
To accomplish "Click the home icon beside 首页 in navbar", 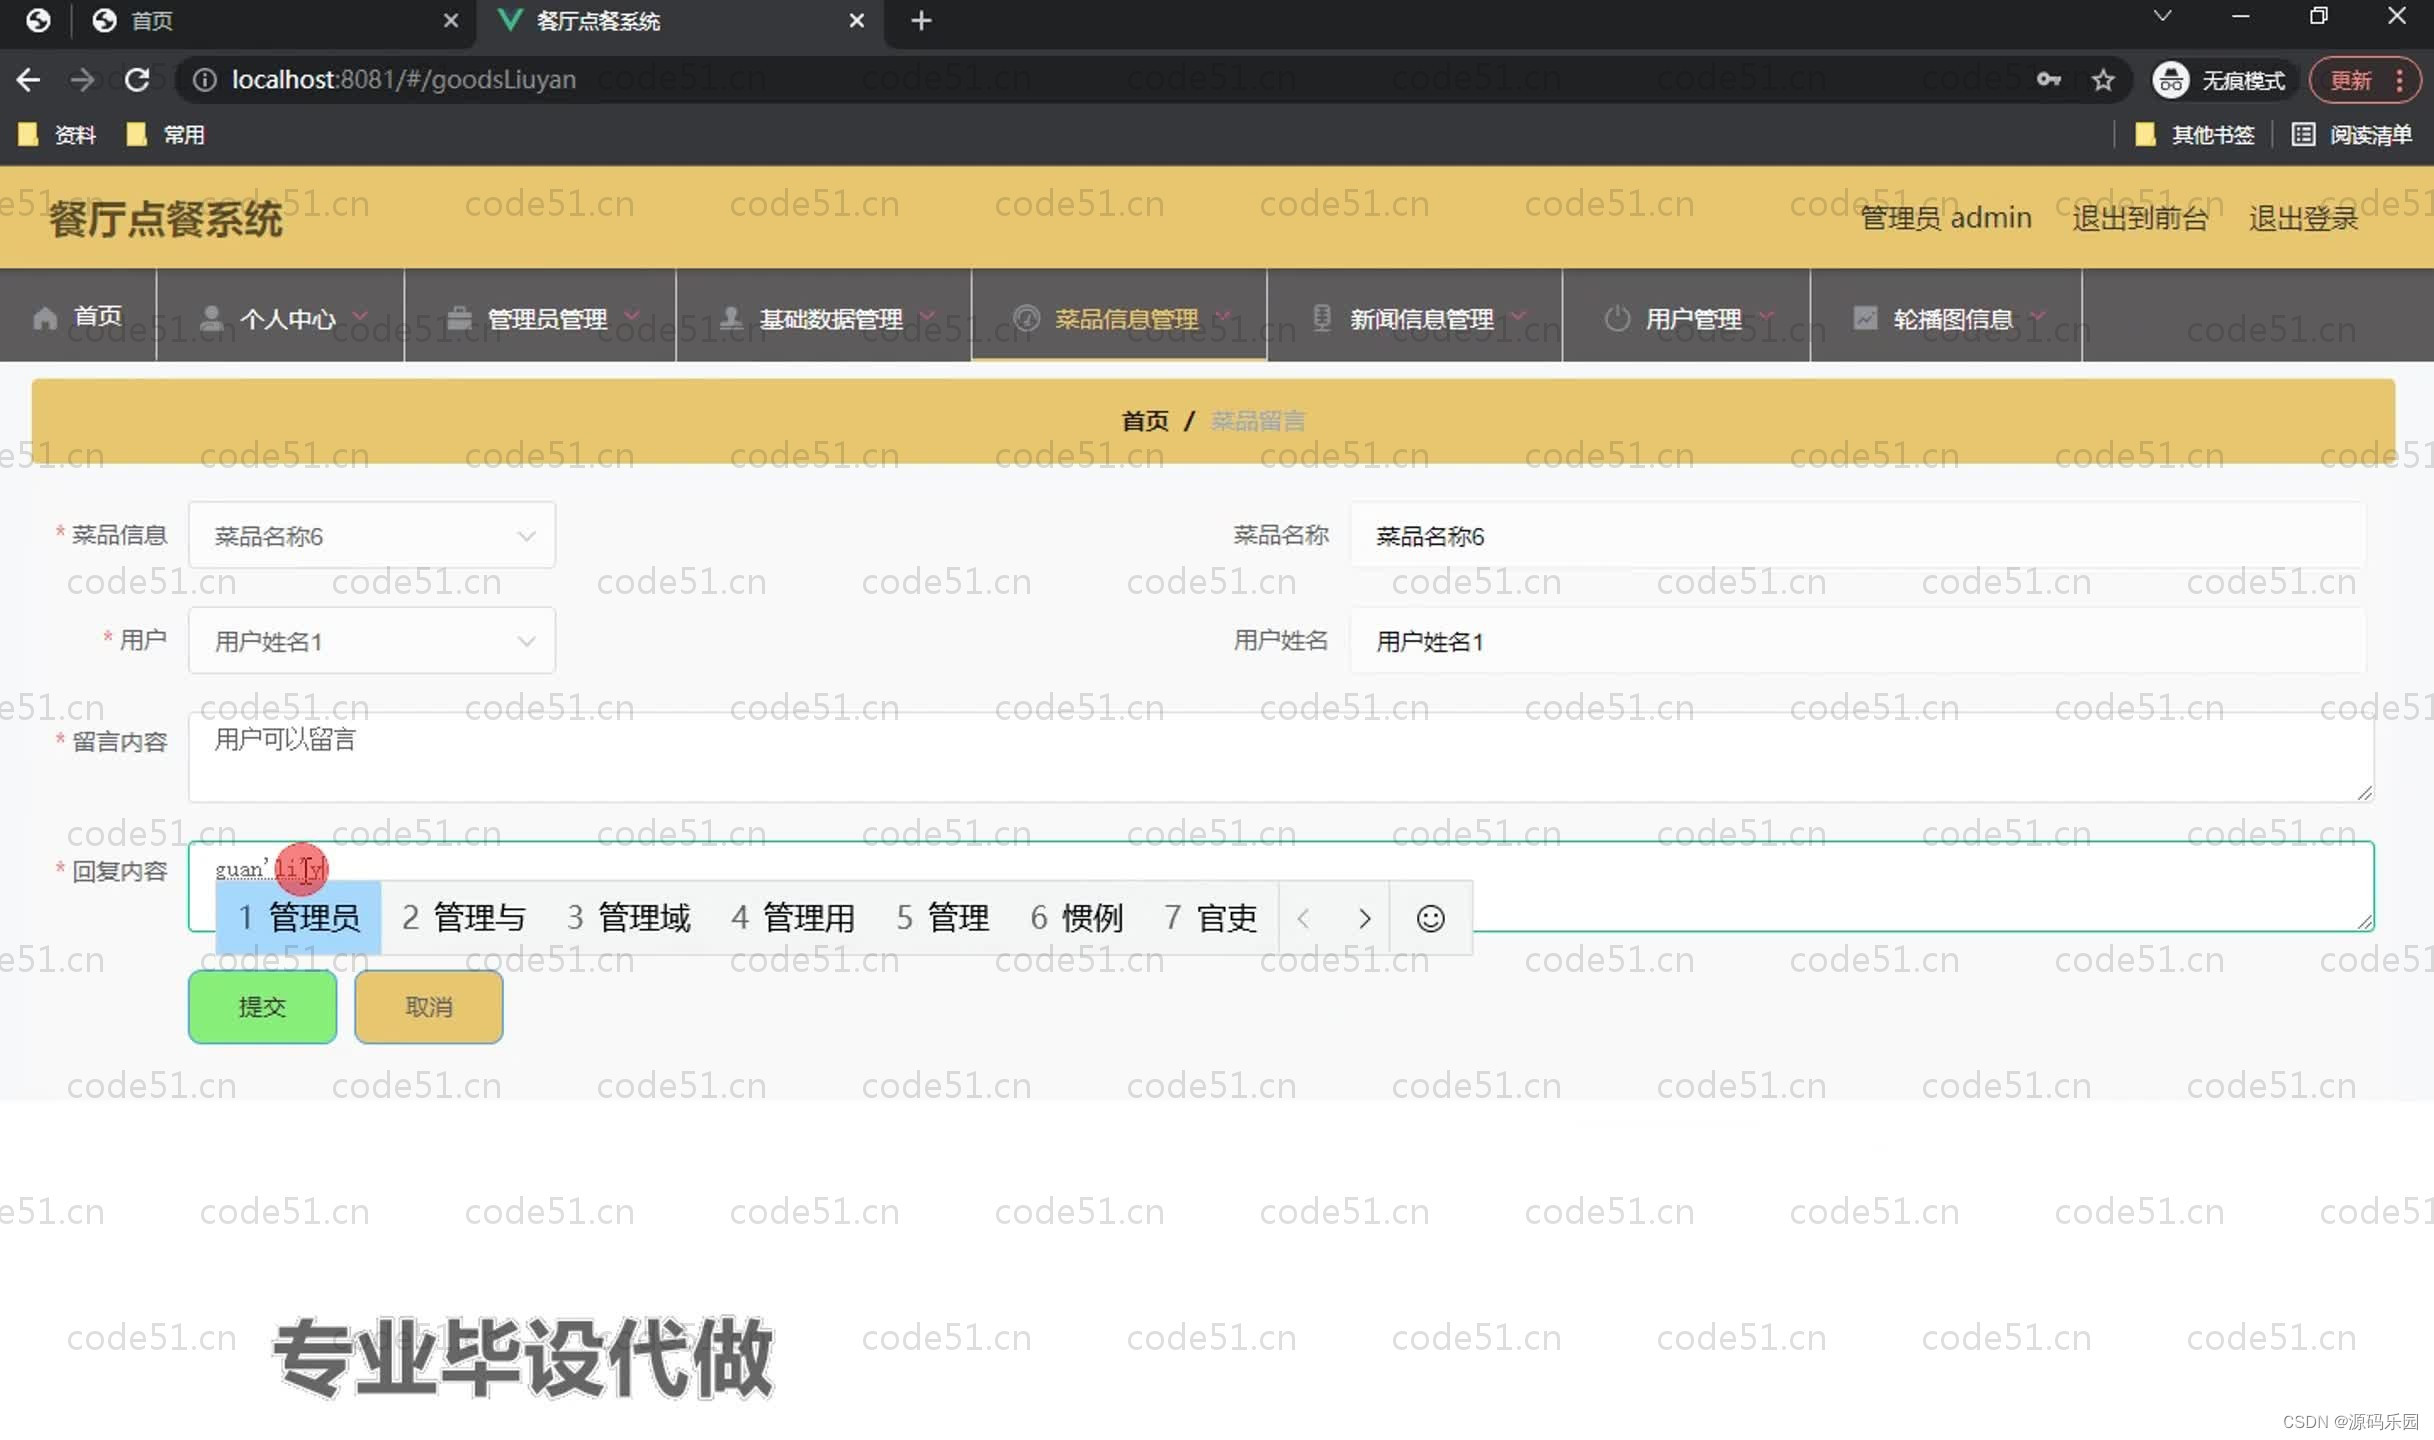I will 44,317.
